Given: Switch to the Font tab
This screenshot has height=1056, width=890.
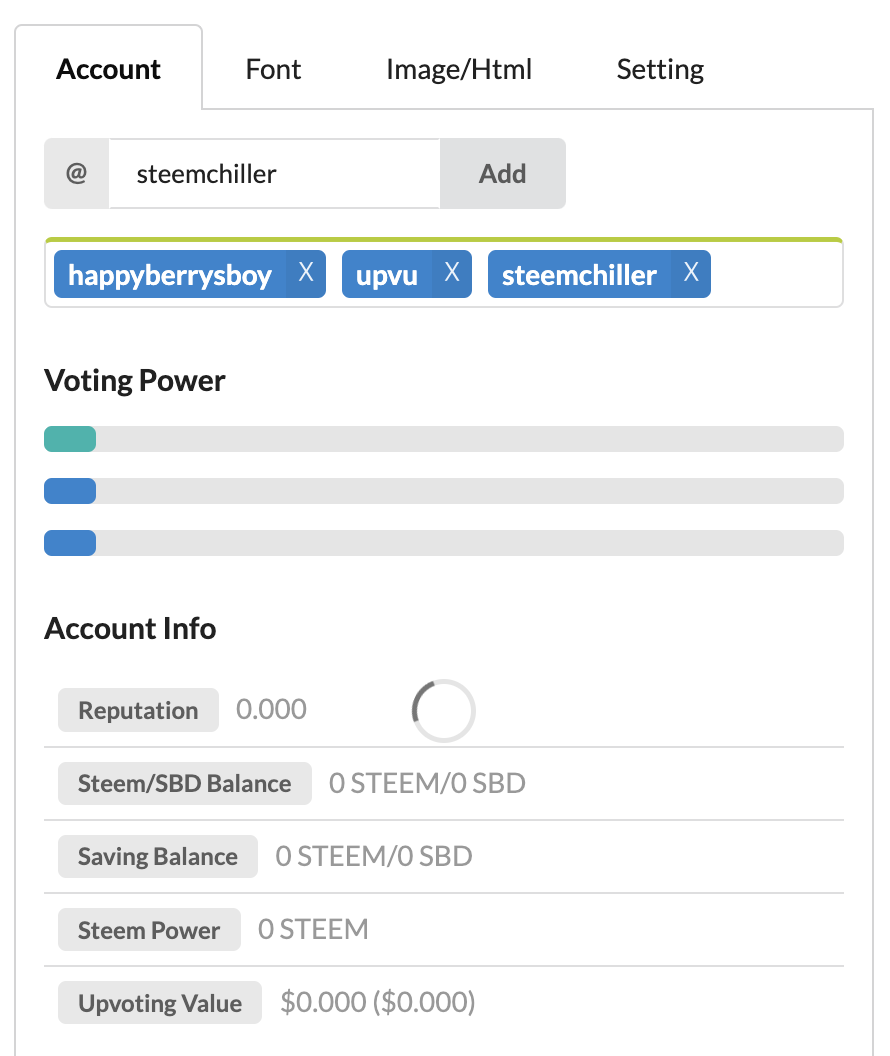Looking at the screenshot, I should pos(273,69).
